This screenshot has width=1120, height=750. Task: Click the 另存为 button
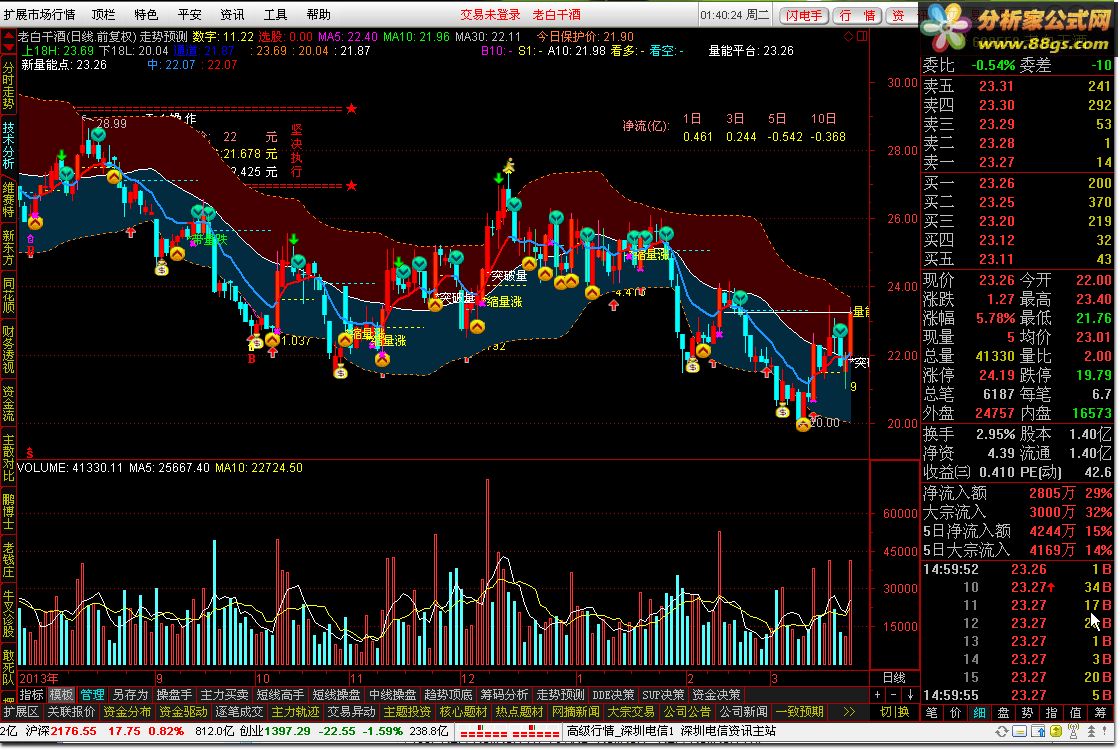coord(130,694)
